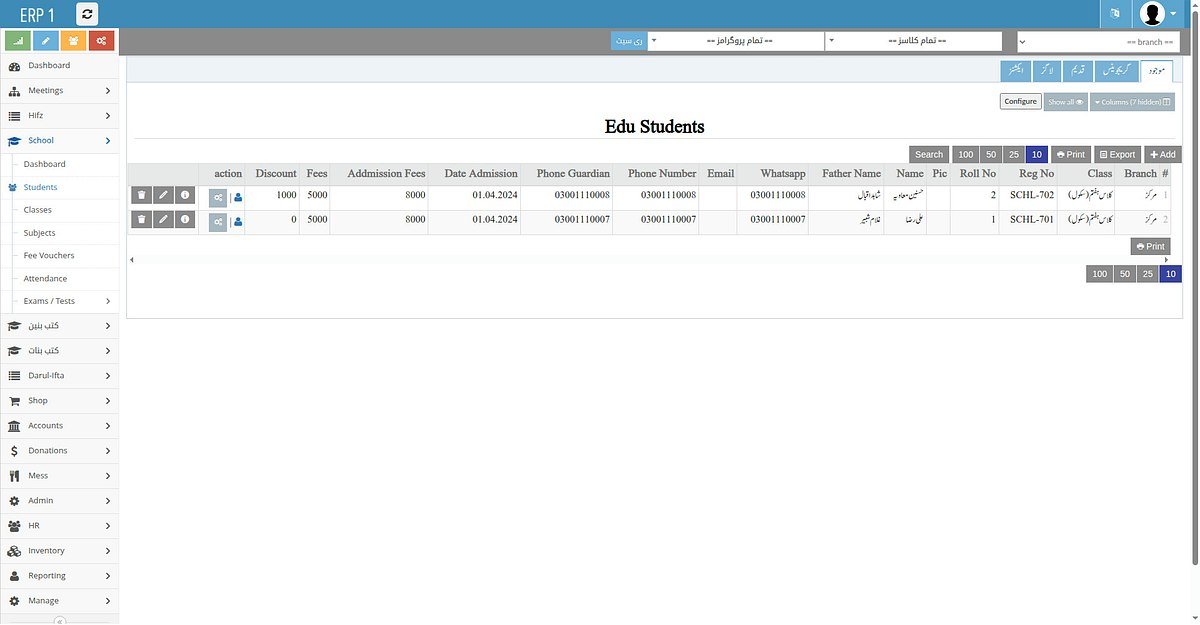Viewport: 1200px width, 625px height.
Task: Click the horizontal scrollbar right arrow under the table
Action: (x=1166, y=260)
